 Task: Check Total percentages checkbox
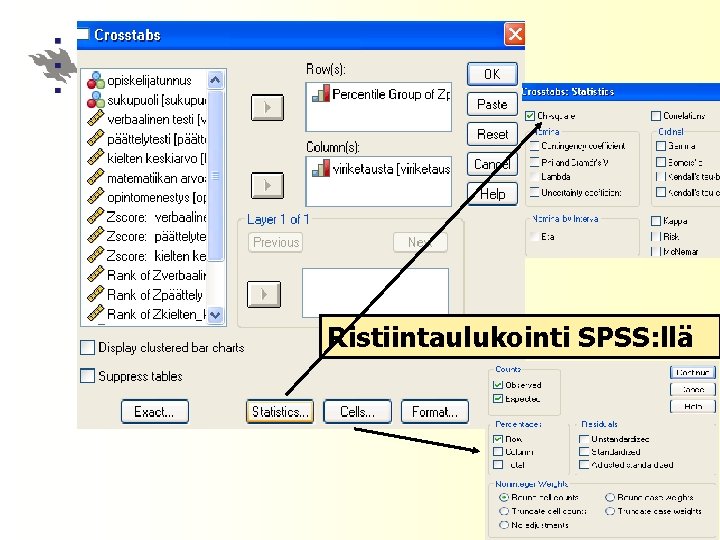pyautogui.click(x=498, y=465)
